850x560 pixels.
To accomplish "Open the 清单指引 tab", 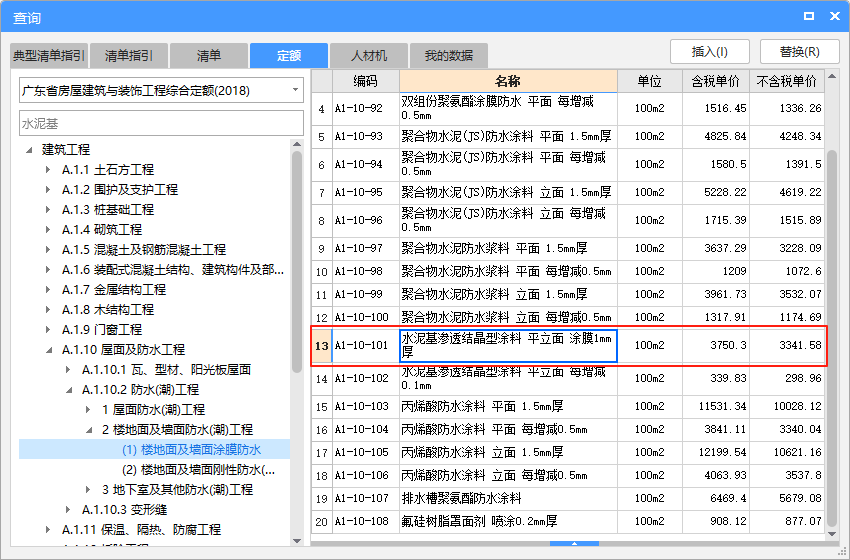I will (x=128, y=55).
